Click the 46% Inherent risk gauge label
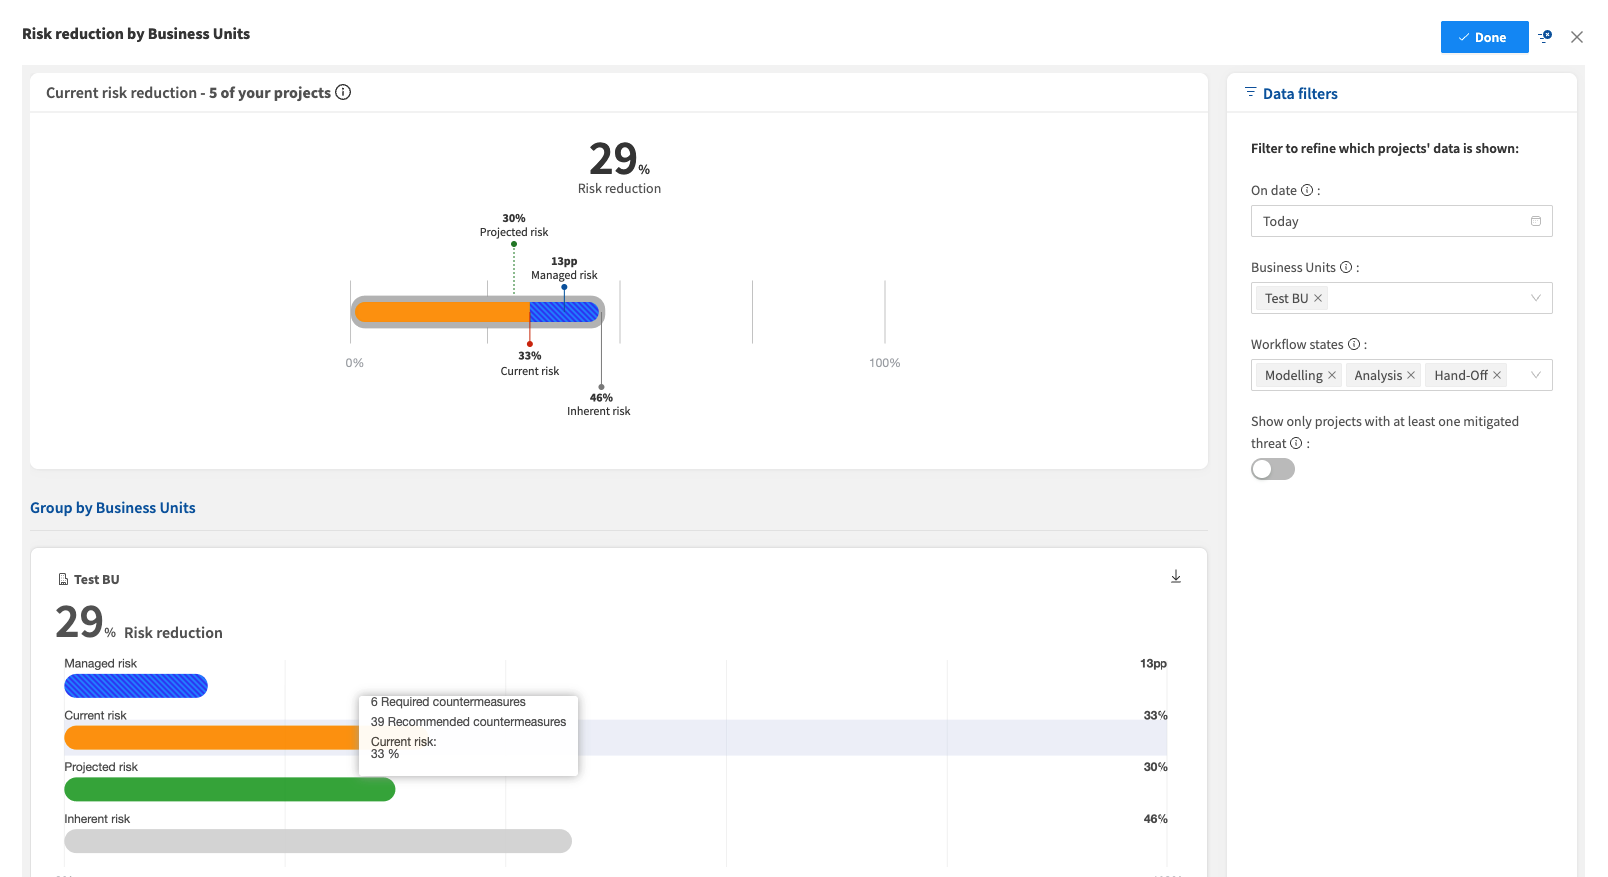This screenshot has height=877, width=1608. 599,404
